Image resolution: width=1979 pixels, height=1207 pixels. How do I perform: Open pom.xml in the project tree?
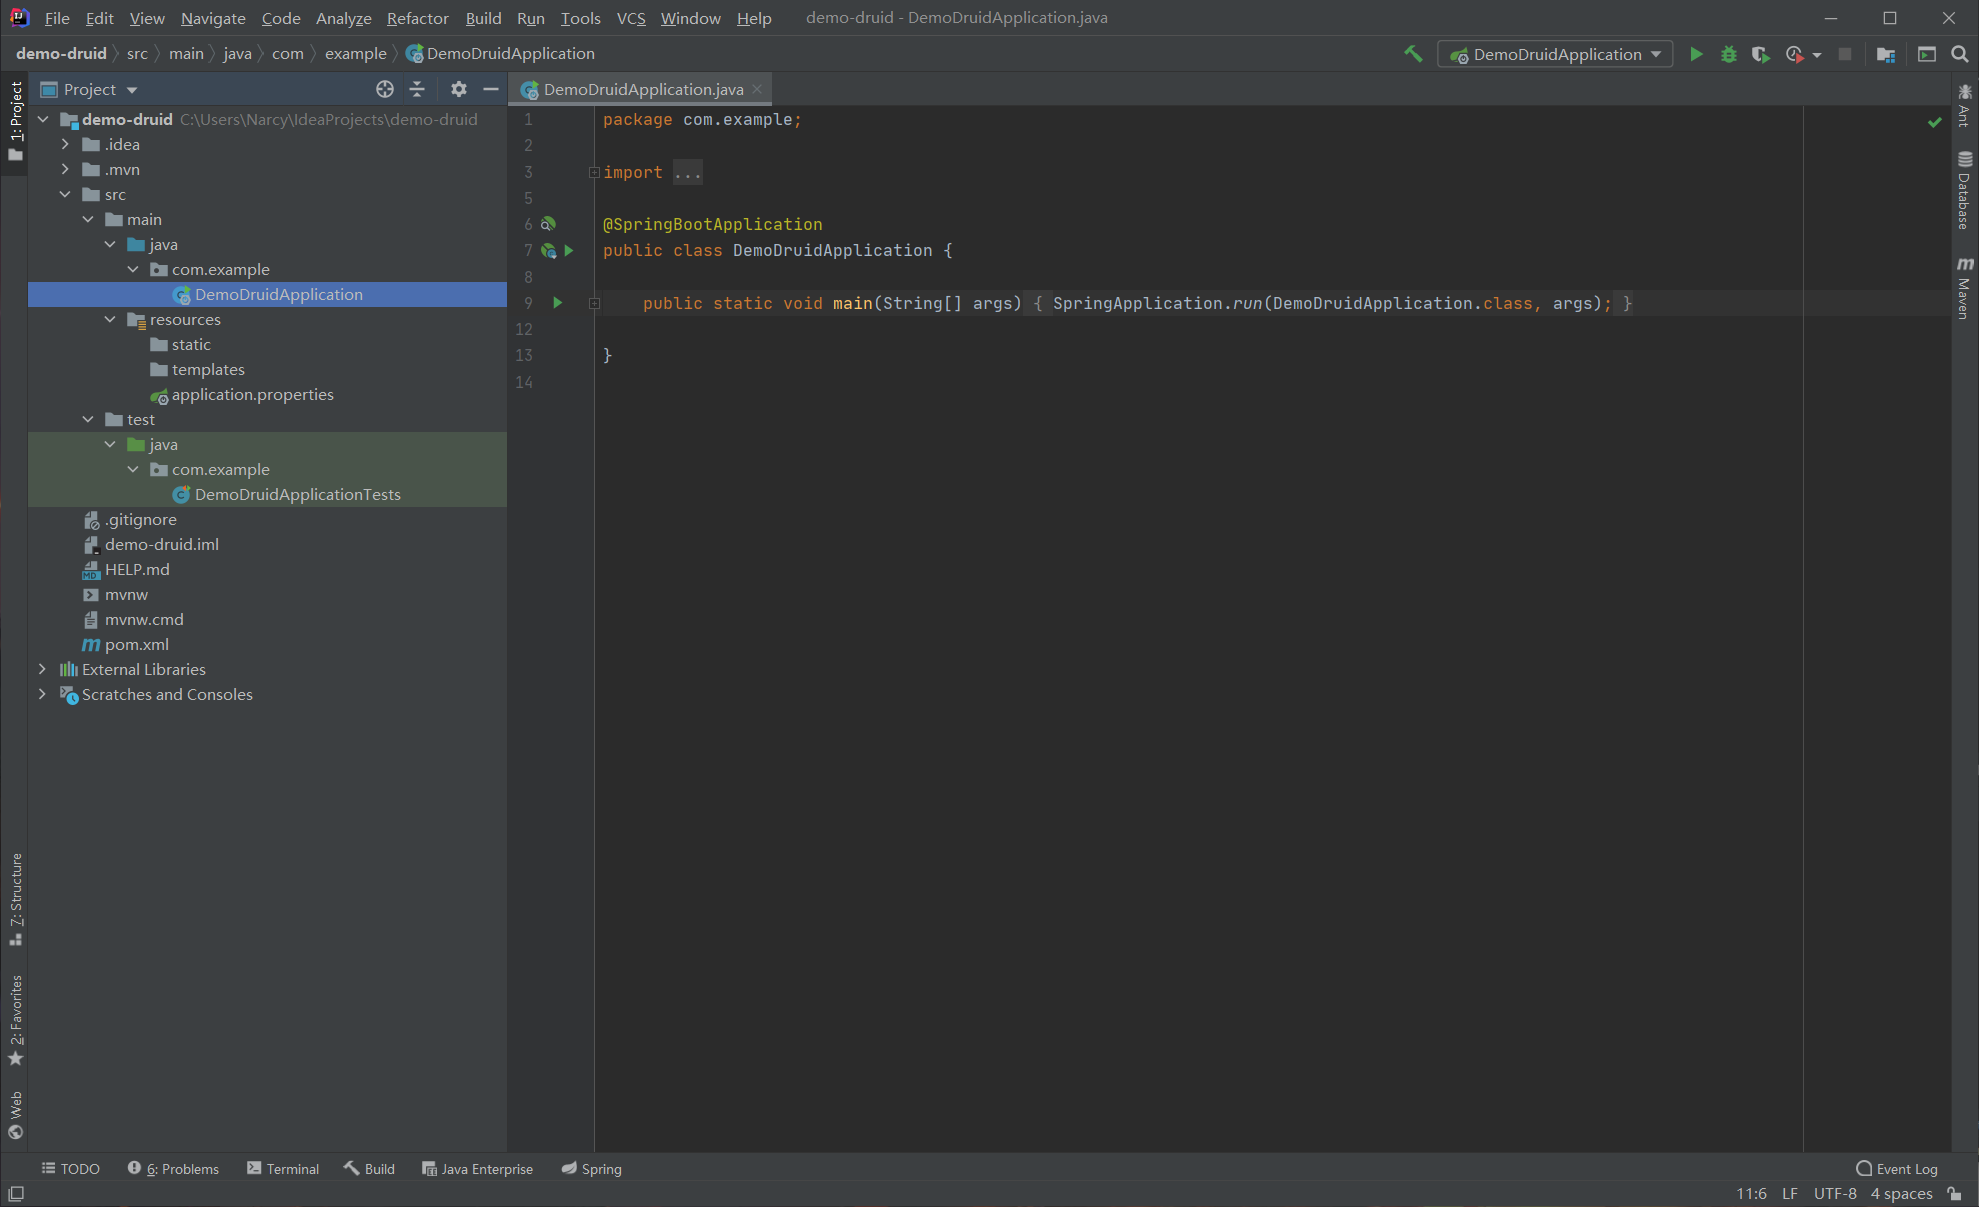[x=136, y=644]
